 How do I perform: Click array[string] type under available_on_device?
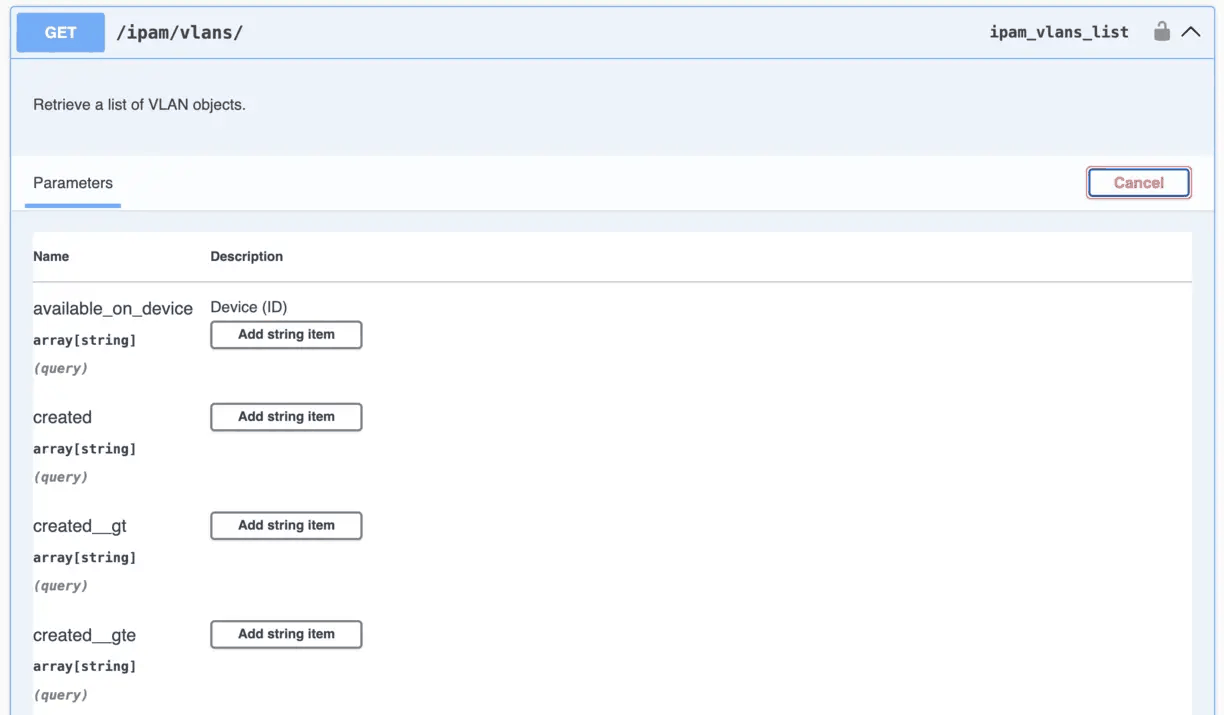click(x=84, y=340)
